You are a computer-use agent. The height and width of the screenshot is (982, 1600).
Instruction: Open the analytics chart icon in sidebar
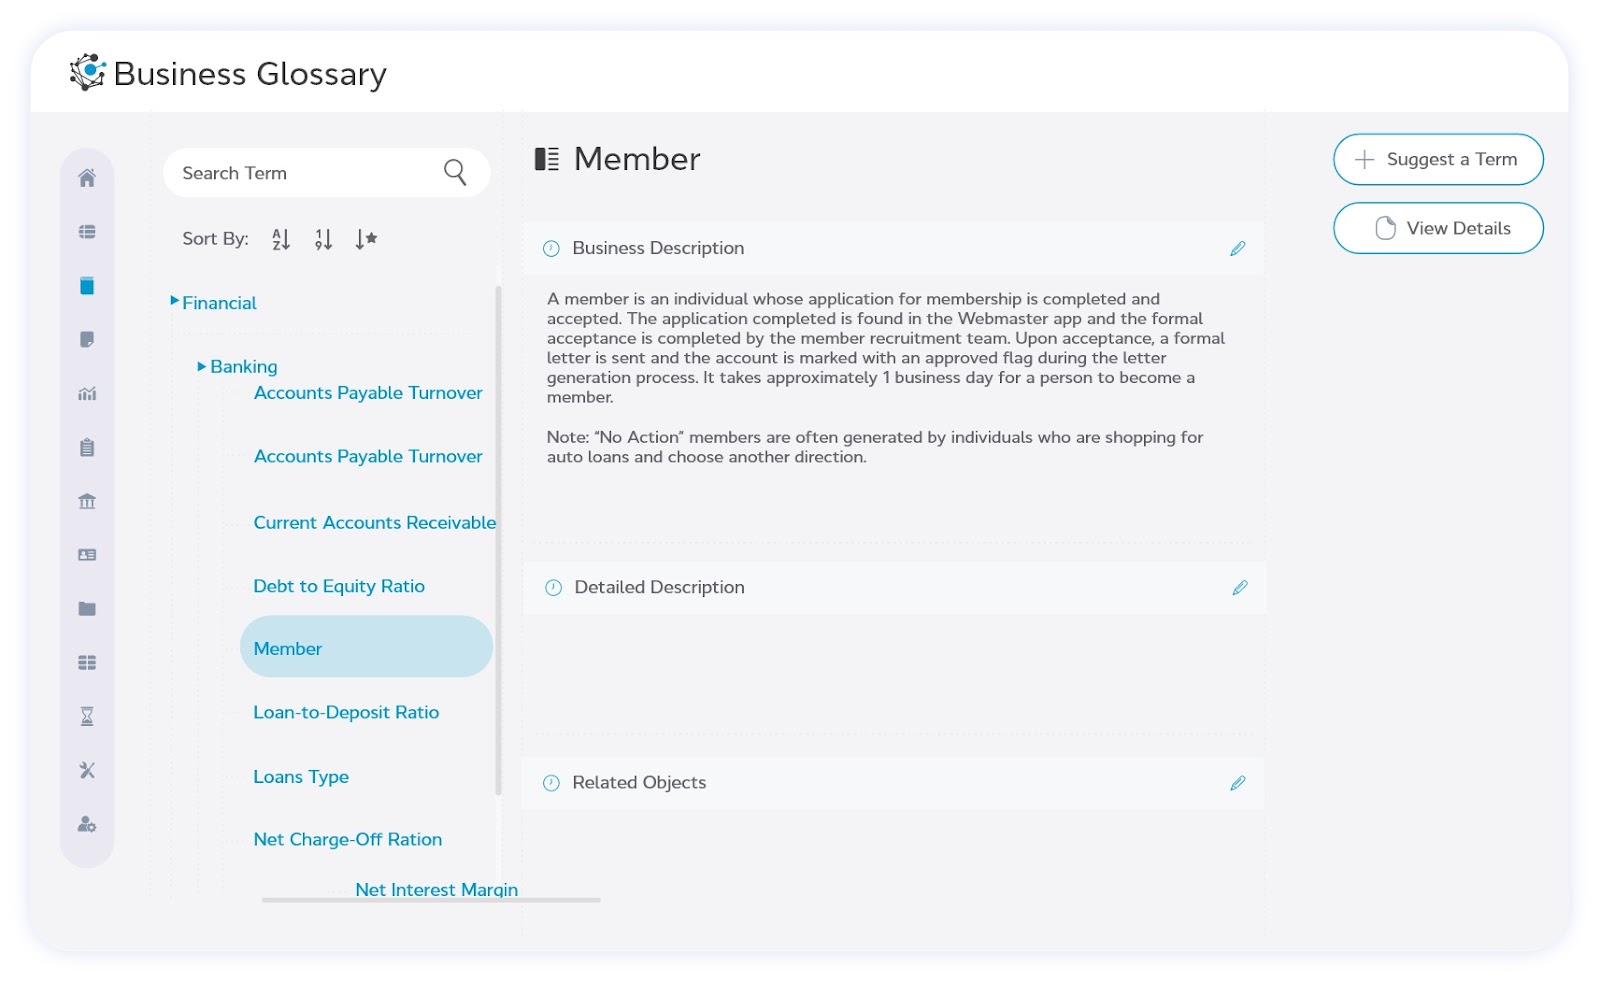click(x=87, y=394)
